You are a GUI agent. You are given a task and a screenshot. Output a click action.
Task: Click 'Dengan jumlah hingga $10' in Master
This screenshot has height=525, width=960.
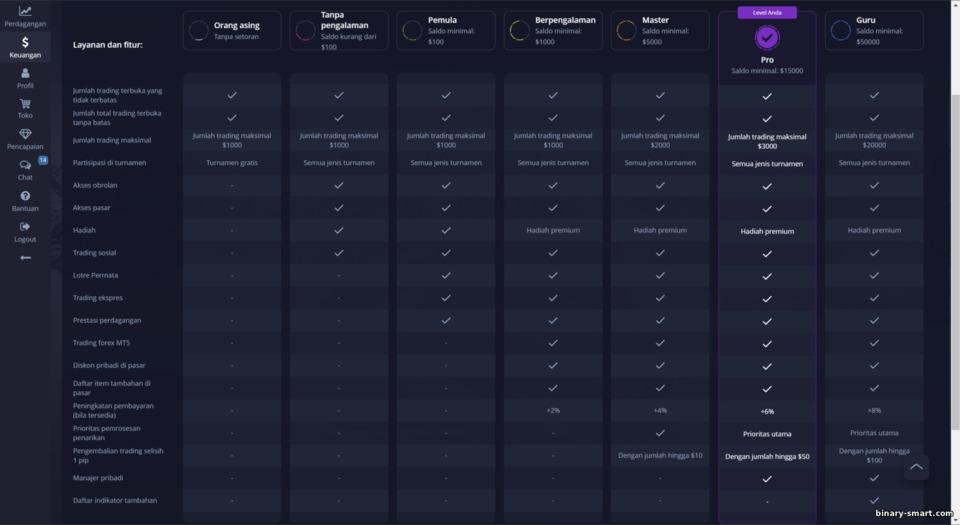point(660,456)
